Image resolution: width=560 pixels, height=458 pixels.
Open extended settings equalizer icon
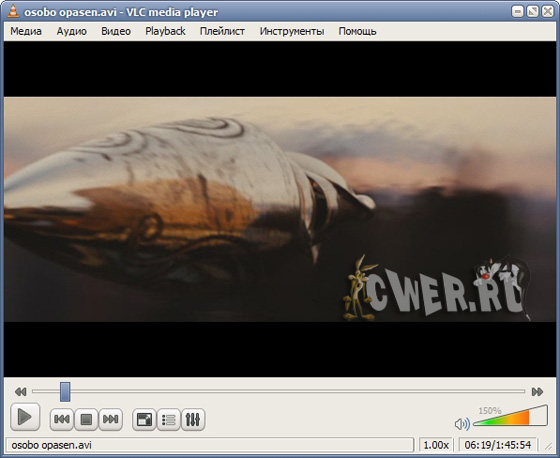pyautogui.click(x=193, y=419)
